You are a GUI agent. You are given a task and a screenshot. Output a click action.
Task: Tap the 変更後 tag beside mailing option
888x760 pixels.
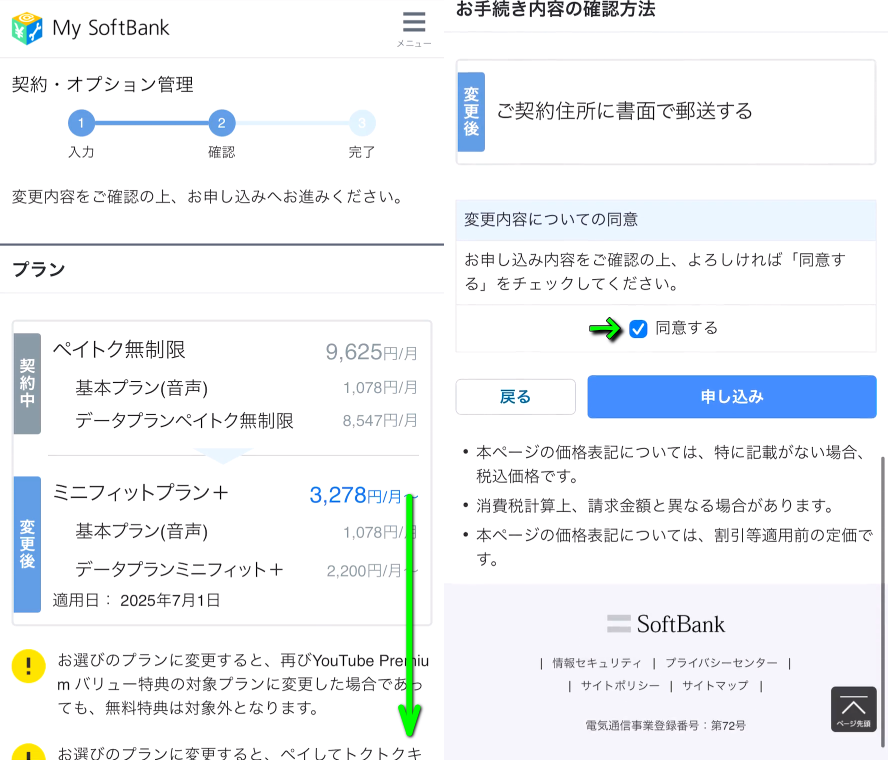(471, 112)
